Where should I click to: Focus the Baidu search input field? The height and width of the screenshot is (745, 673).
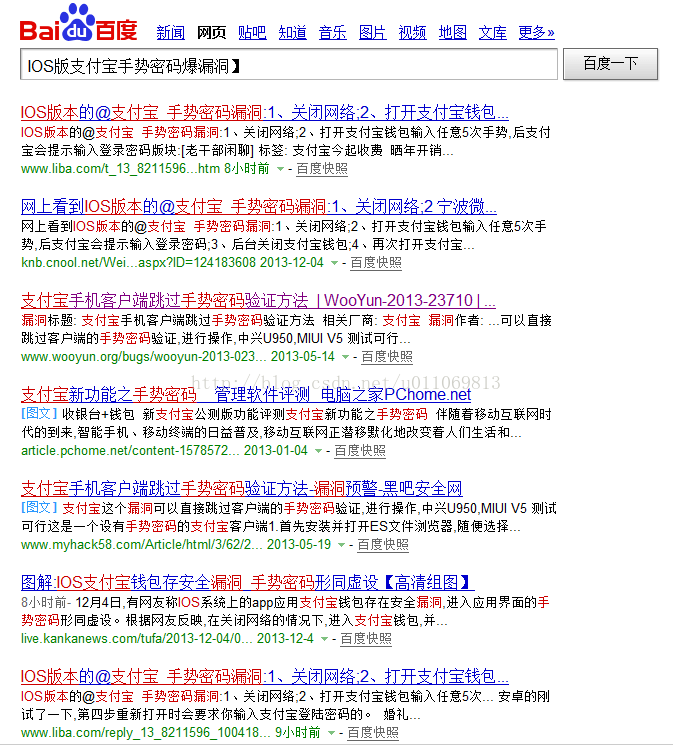[289, 64]
